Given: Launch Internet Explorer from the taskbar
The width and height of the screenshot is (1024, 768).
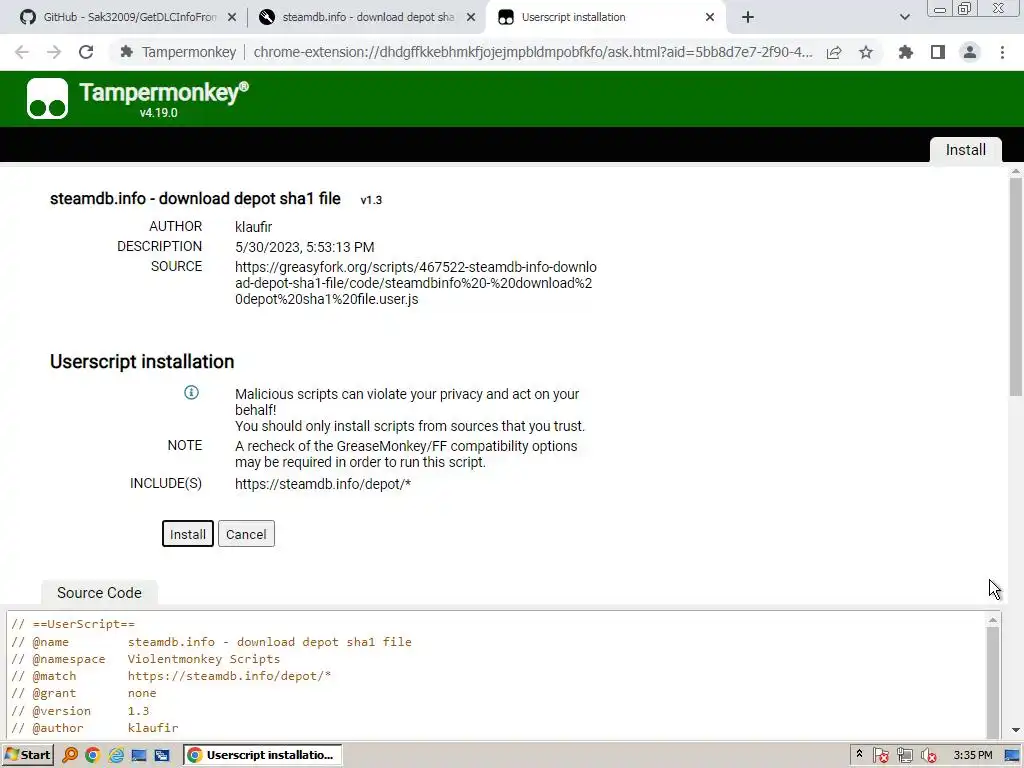Looking at the screenshot, I should pyautogui.click(x=116, y=756).
